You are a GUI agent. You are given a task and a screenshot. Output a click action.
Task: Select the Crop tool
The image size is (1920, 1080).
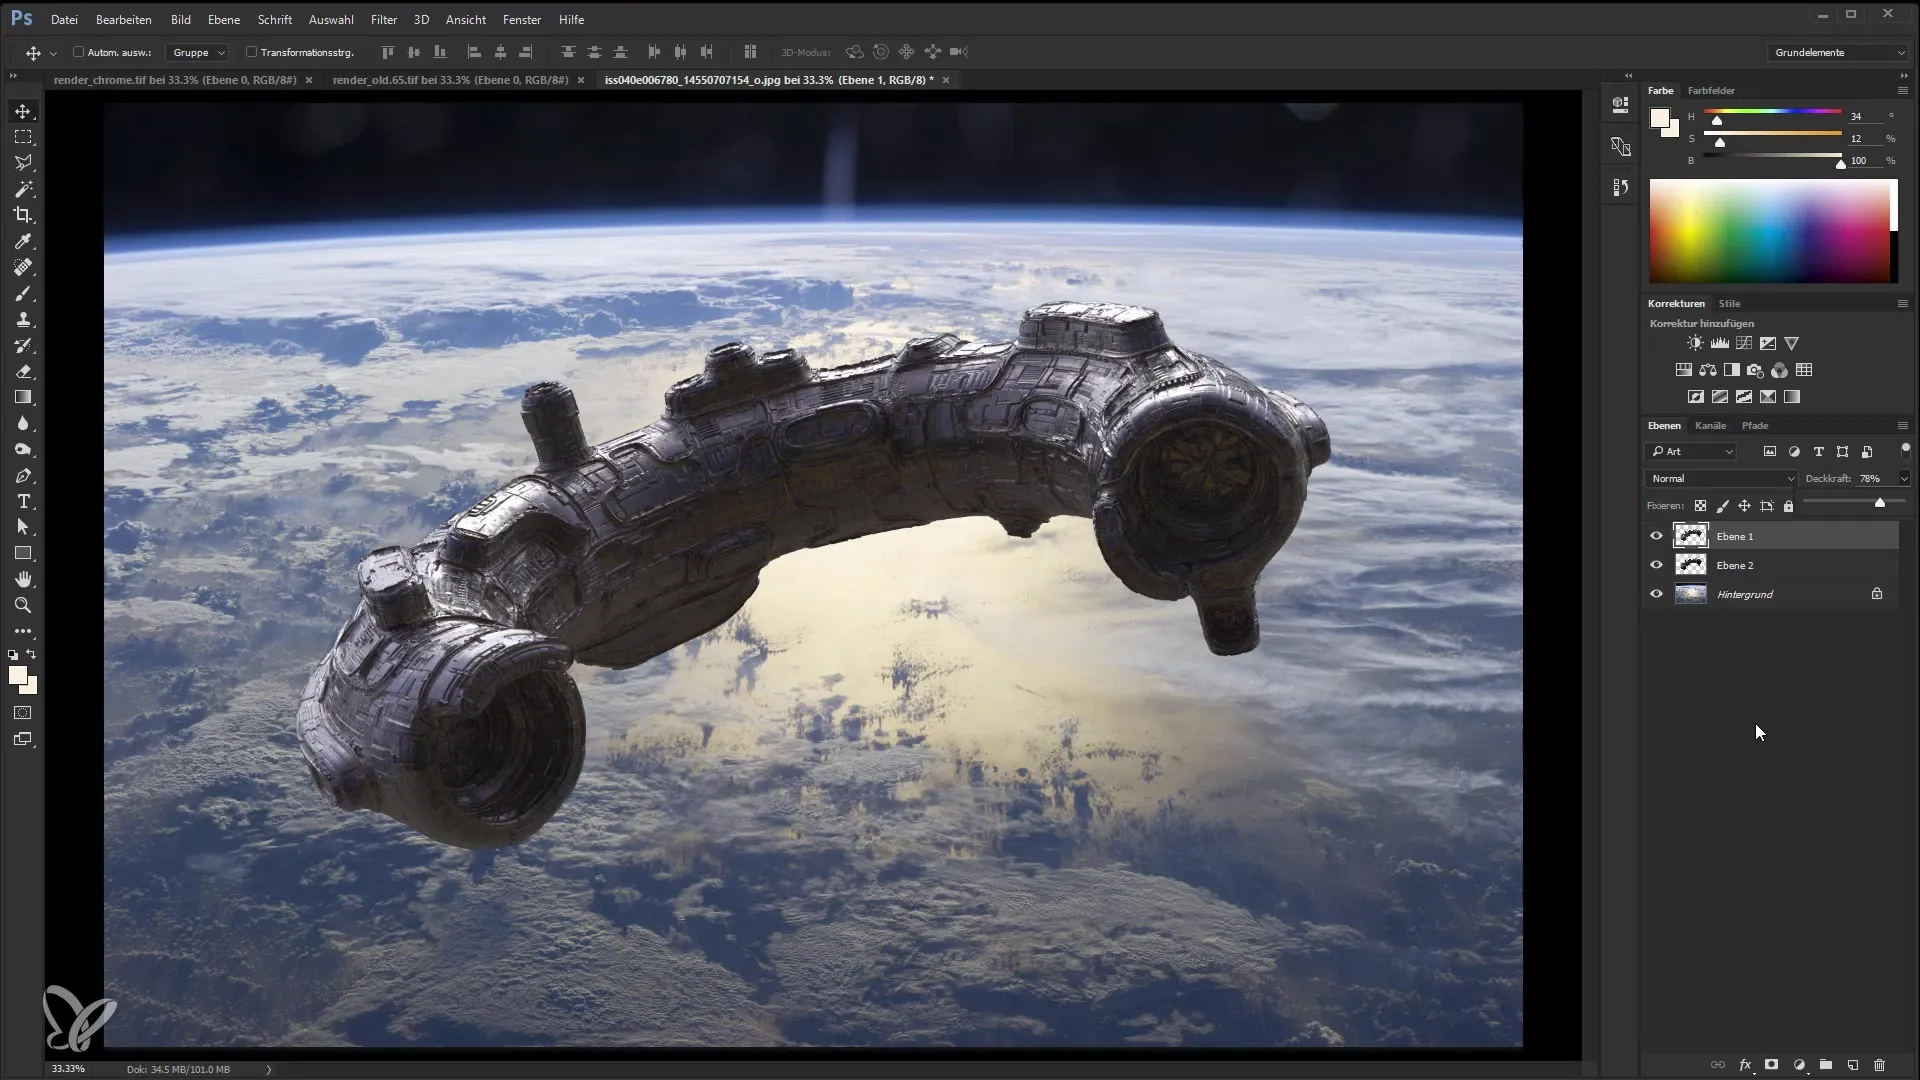(23, 215)
